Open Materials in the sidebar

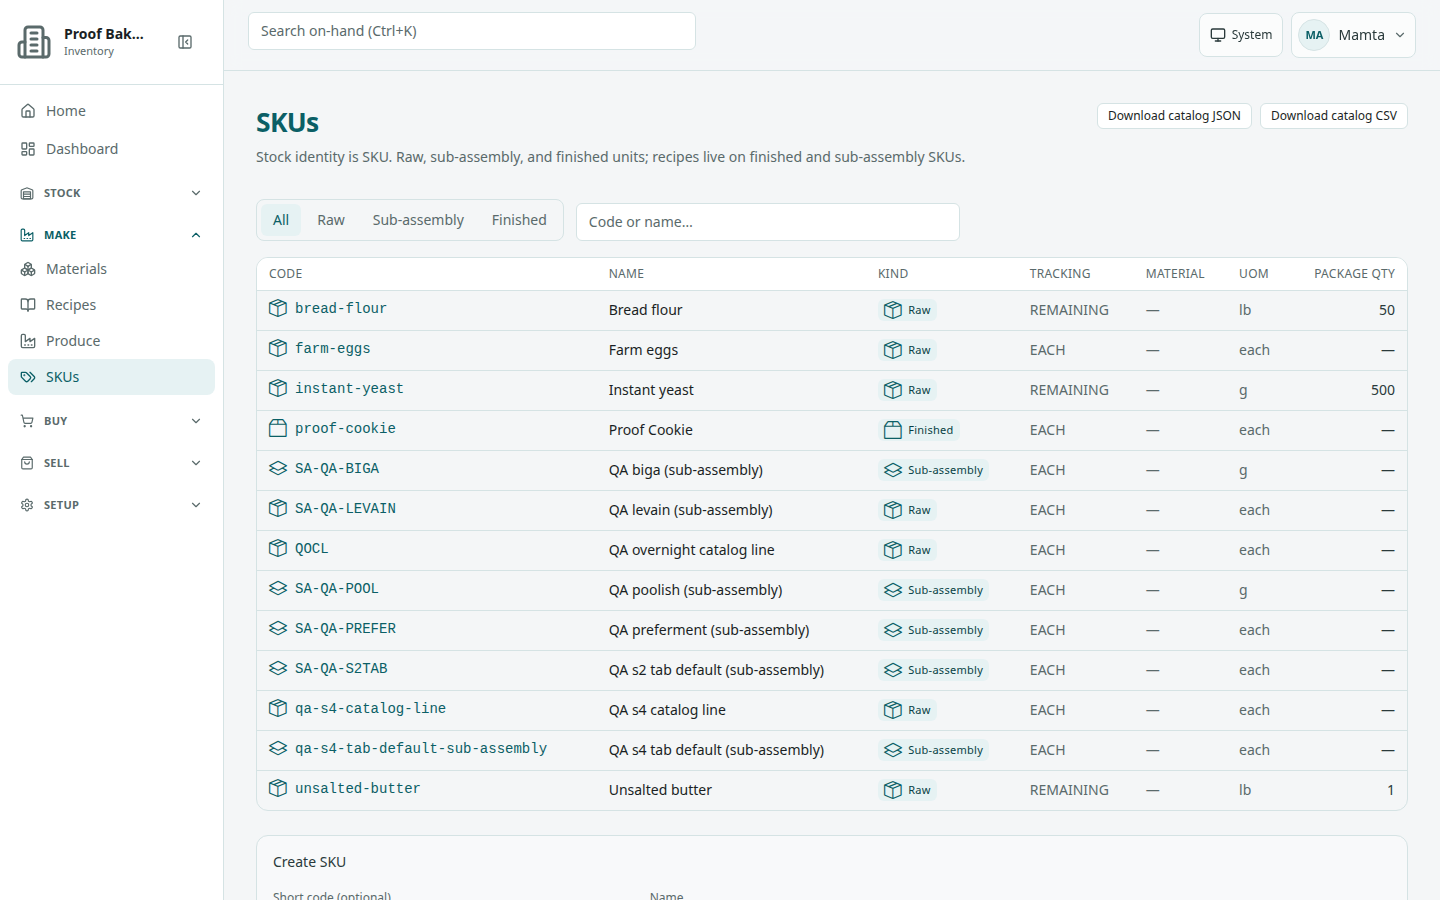(111, 269)
